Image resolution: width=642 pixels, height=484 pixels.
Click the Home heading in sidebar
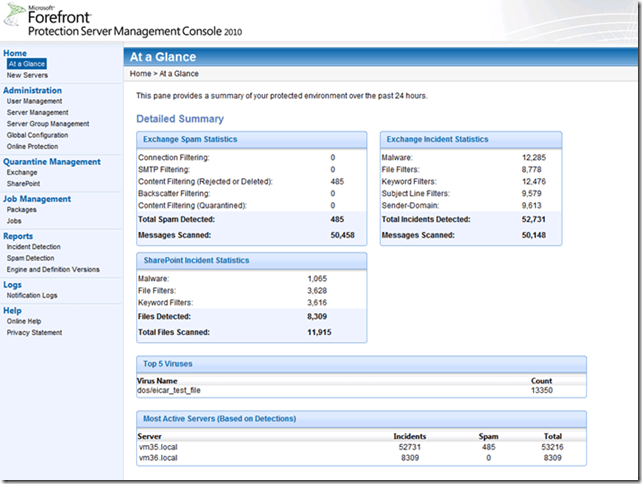(x=15, y=53)
